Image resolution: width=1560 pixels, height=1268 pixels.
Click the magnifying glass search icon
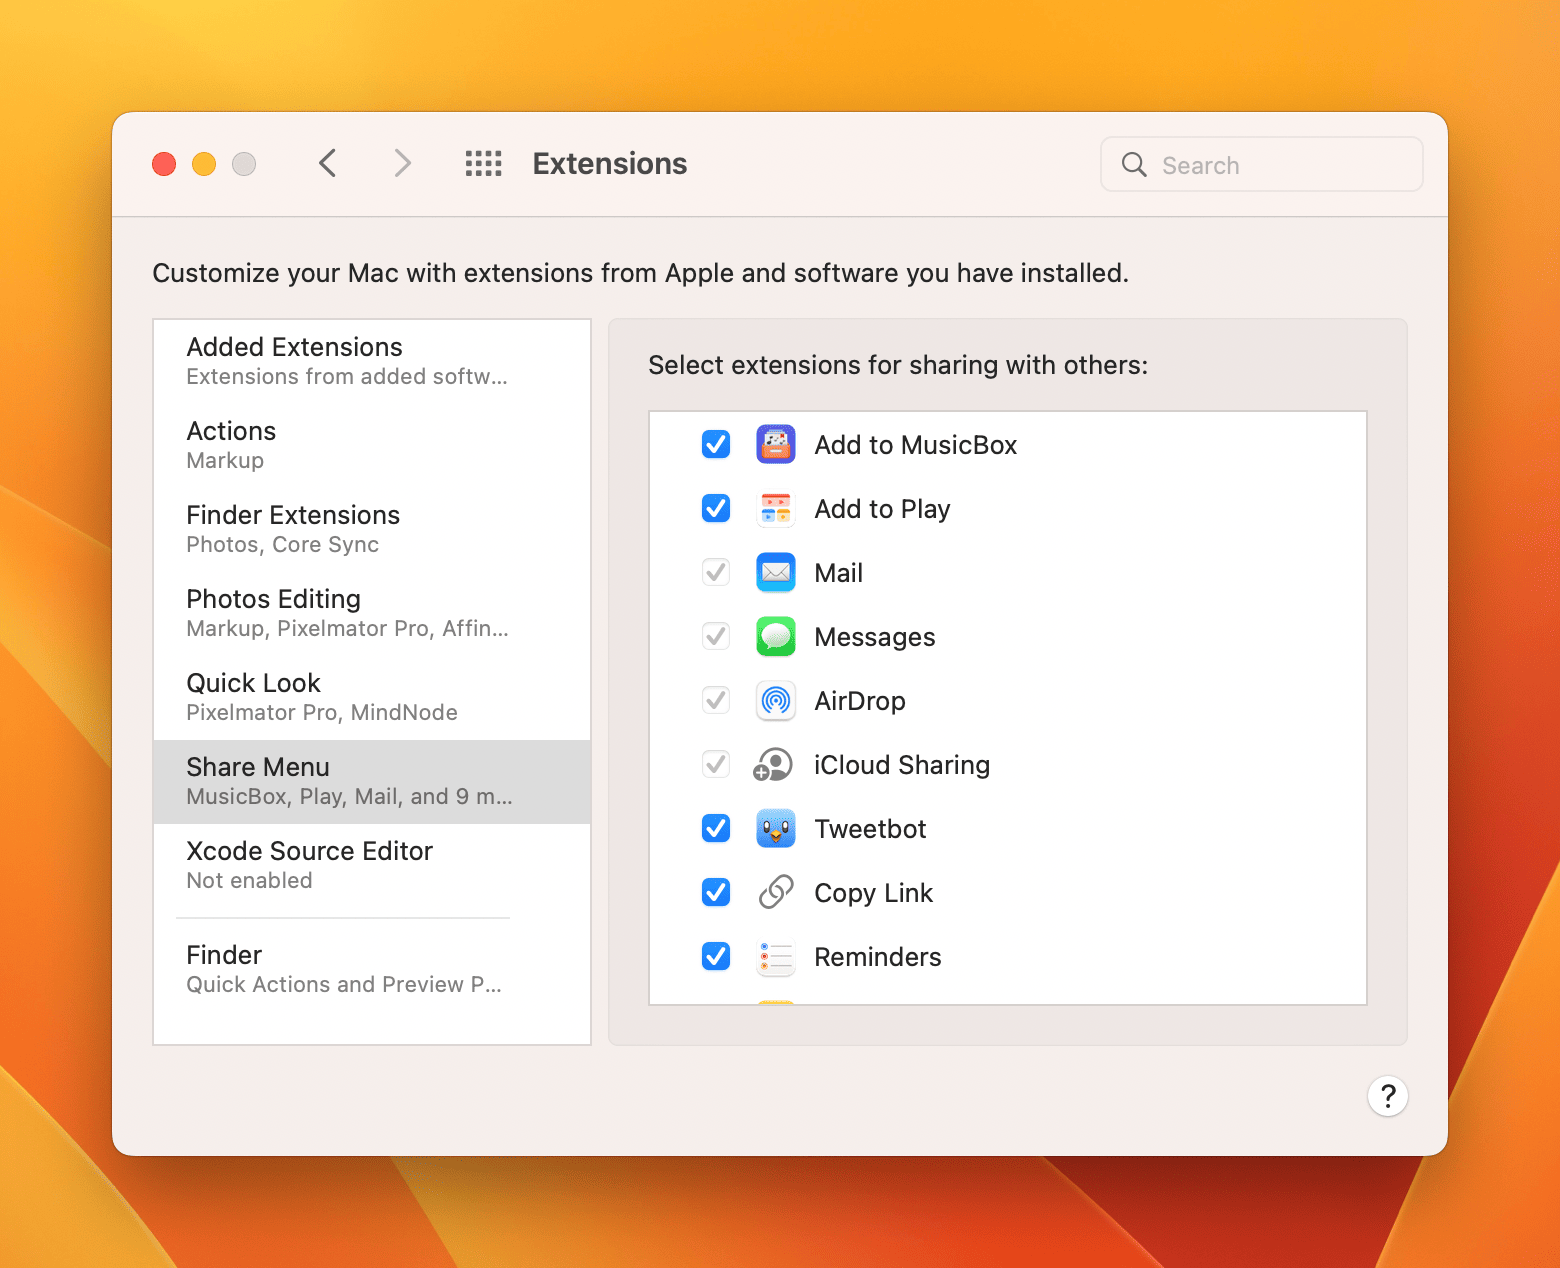pyautogui.click(x=1134, y=165)
